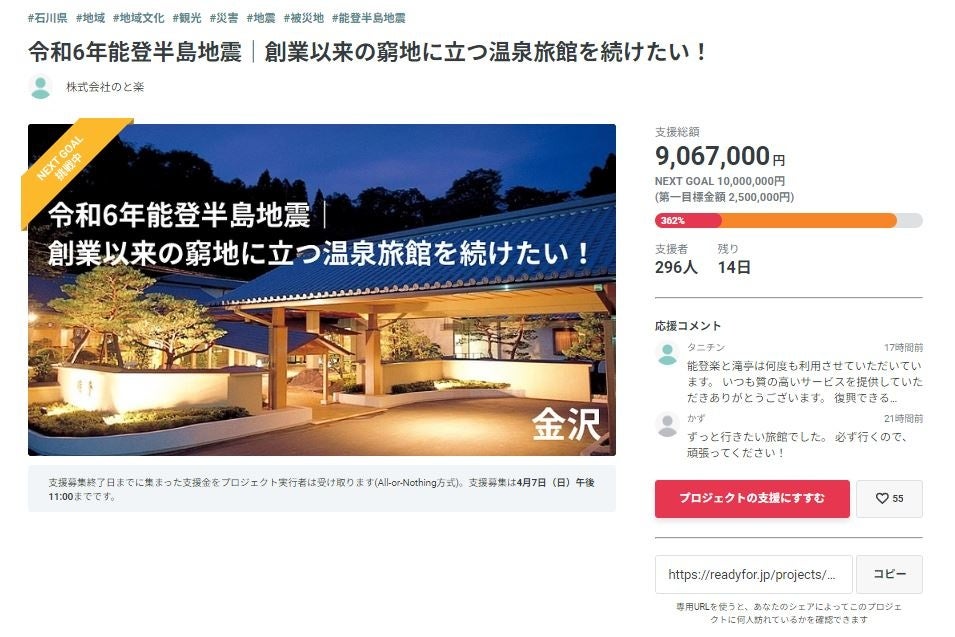Open タニチン's support comment text
This screenshot has height=637, width=955.
(x=805, y=382)
